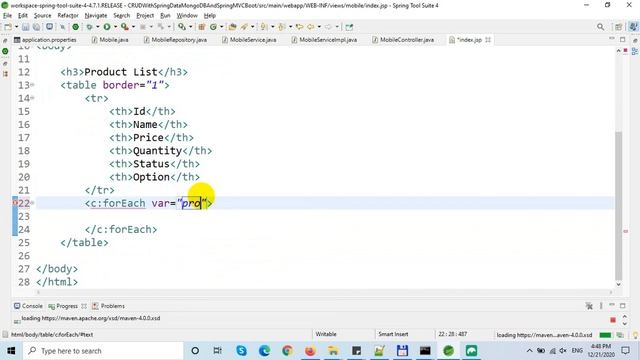This screenshot has width=640, height=360.
Task: Click the red stop operation button
Action: (613, 320)
